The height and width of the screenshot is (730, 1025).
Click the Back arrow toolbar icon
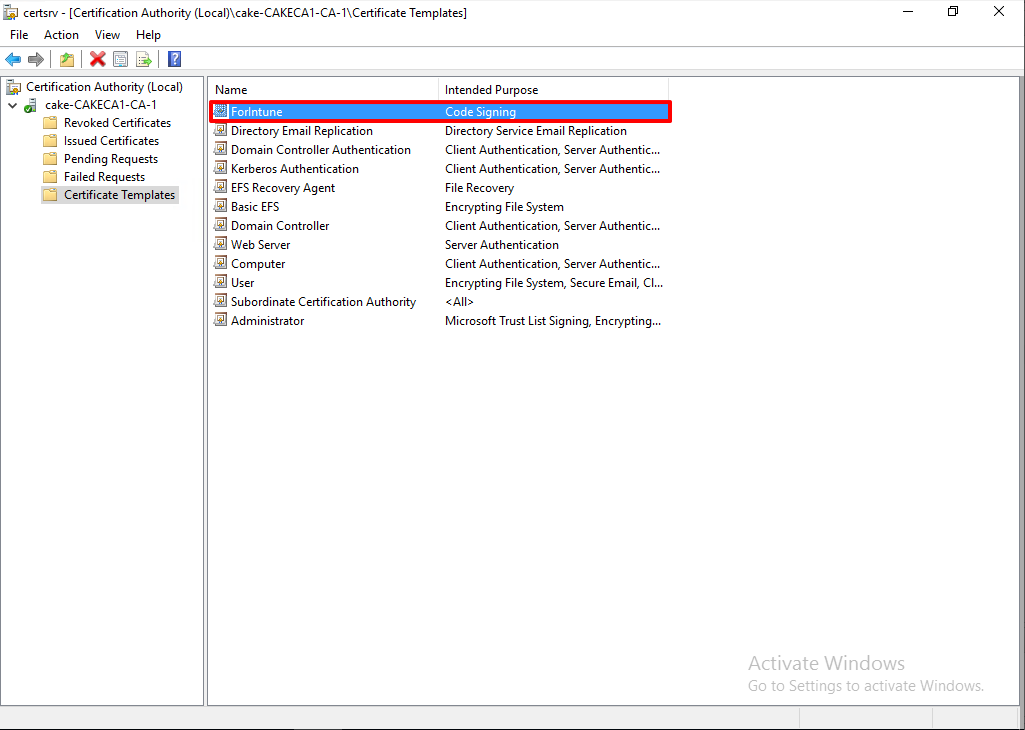(x=13, y=59)
